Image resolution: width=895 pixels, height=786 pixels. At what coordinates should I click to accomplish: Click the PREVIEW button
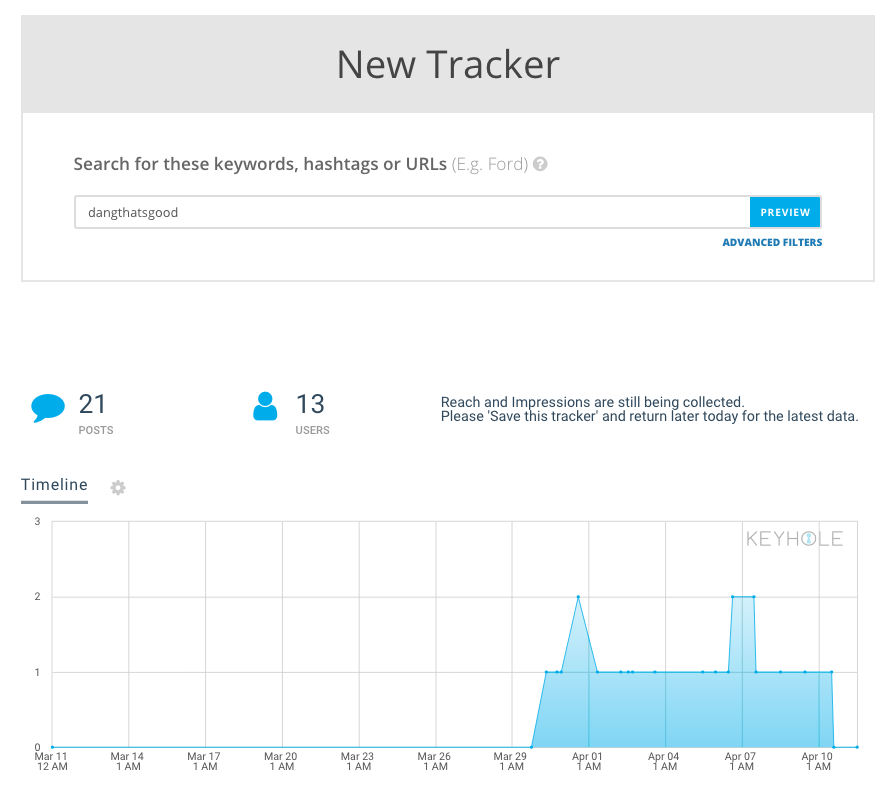point(785,212)
